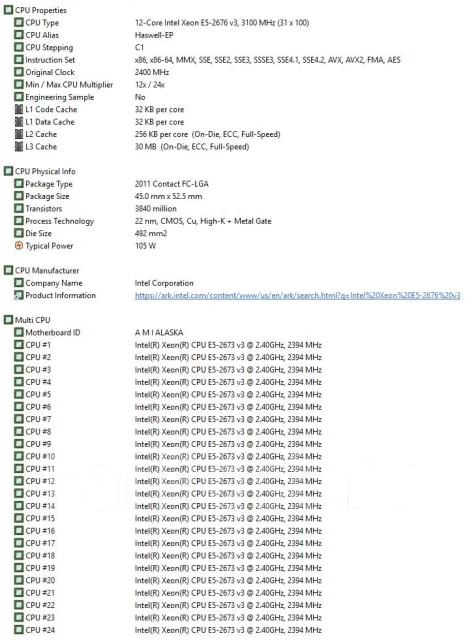Select the '30 MB' L3 Cache value

[x=146, y=147]
